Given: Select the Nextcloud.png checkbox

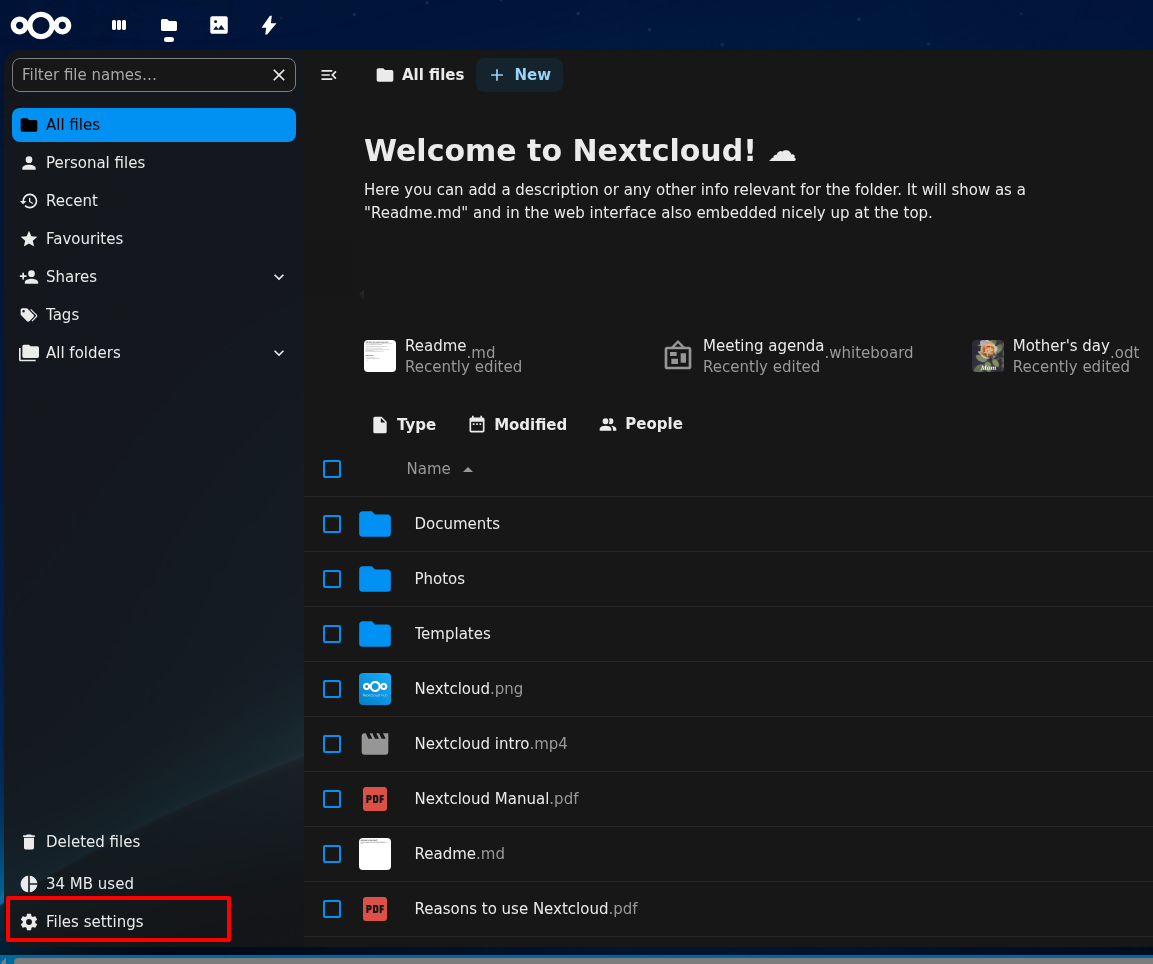Looking at the screenshot, I should [332, 689].
